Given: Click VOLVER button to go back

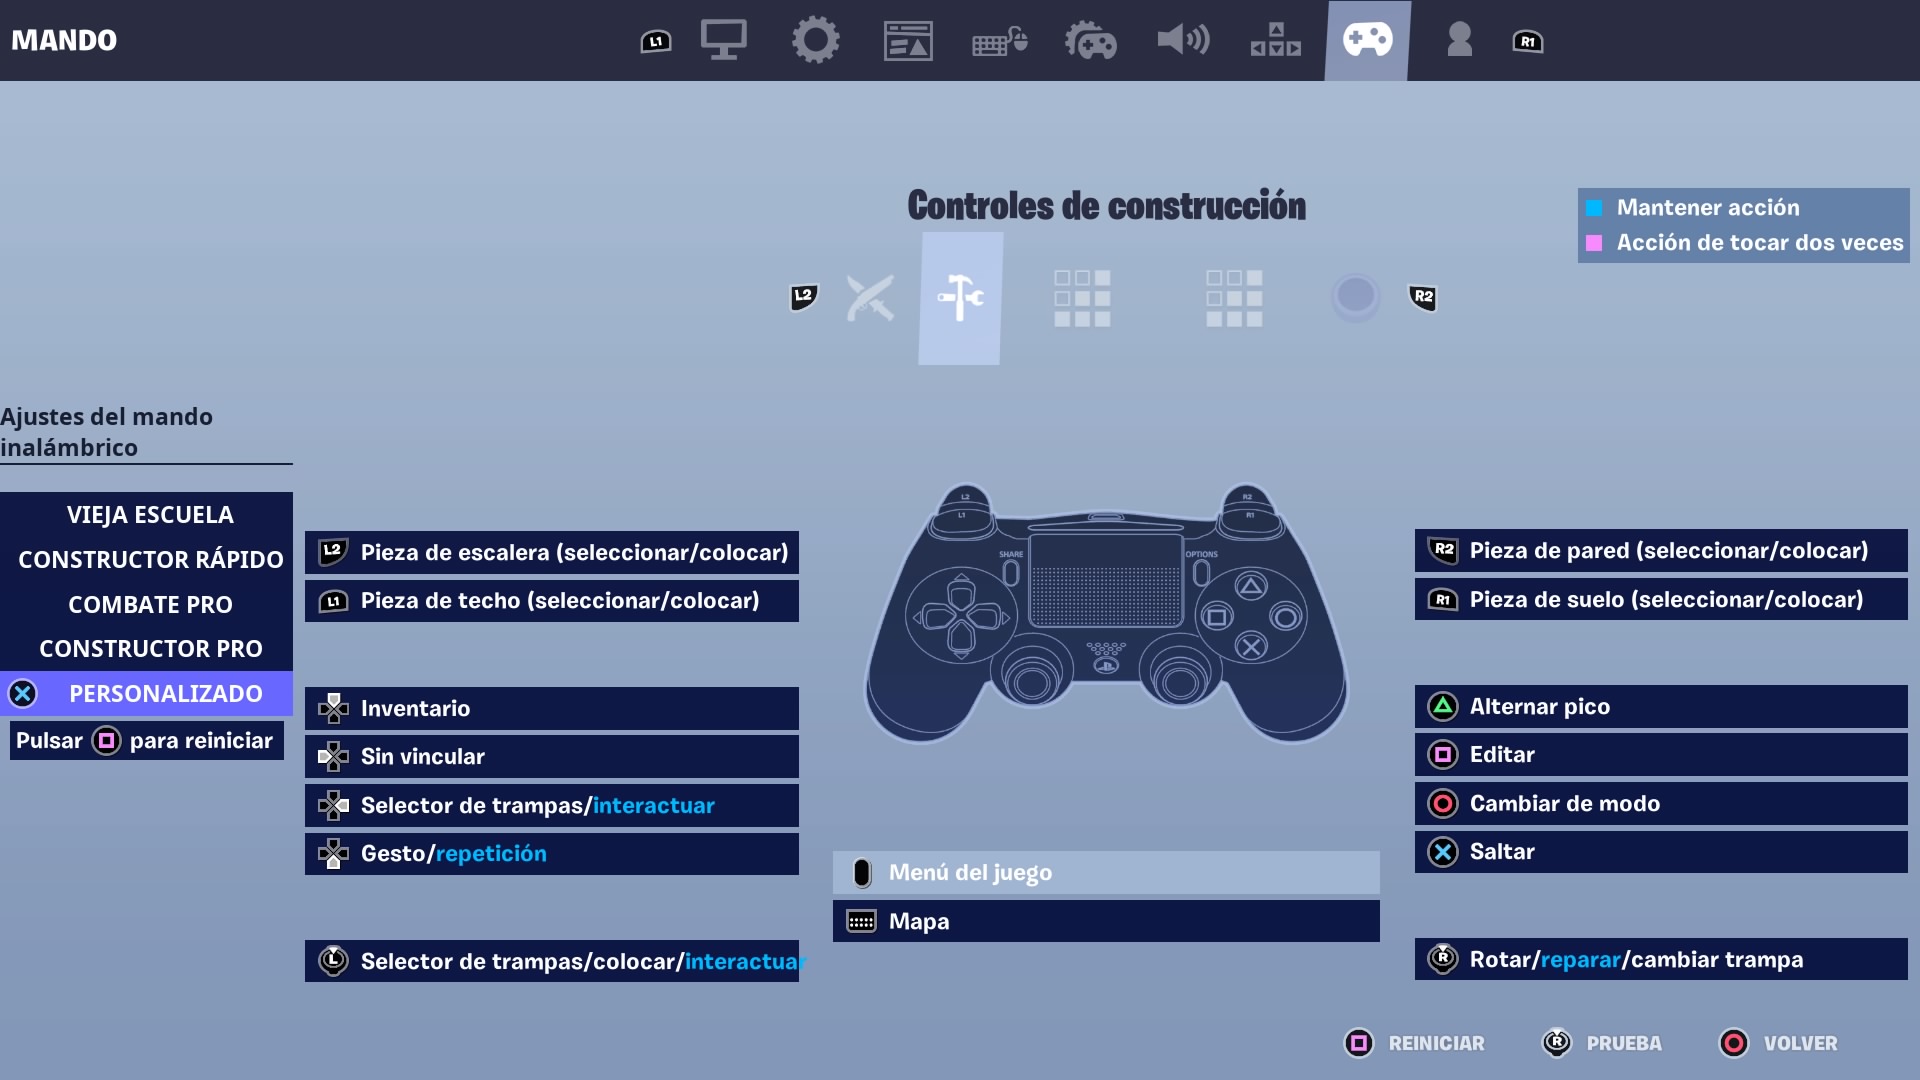Looking at the screenshot, I should pos(1800,1044).
